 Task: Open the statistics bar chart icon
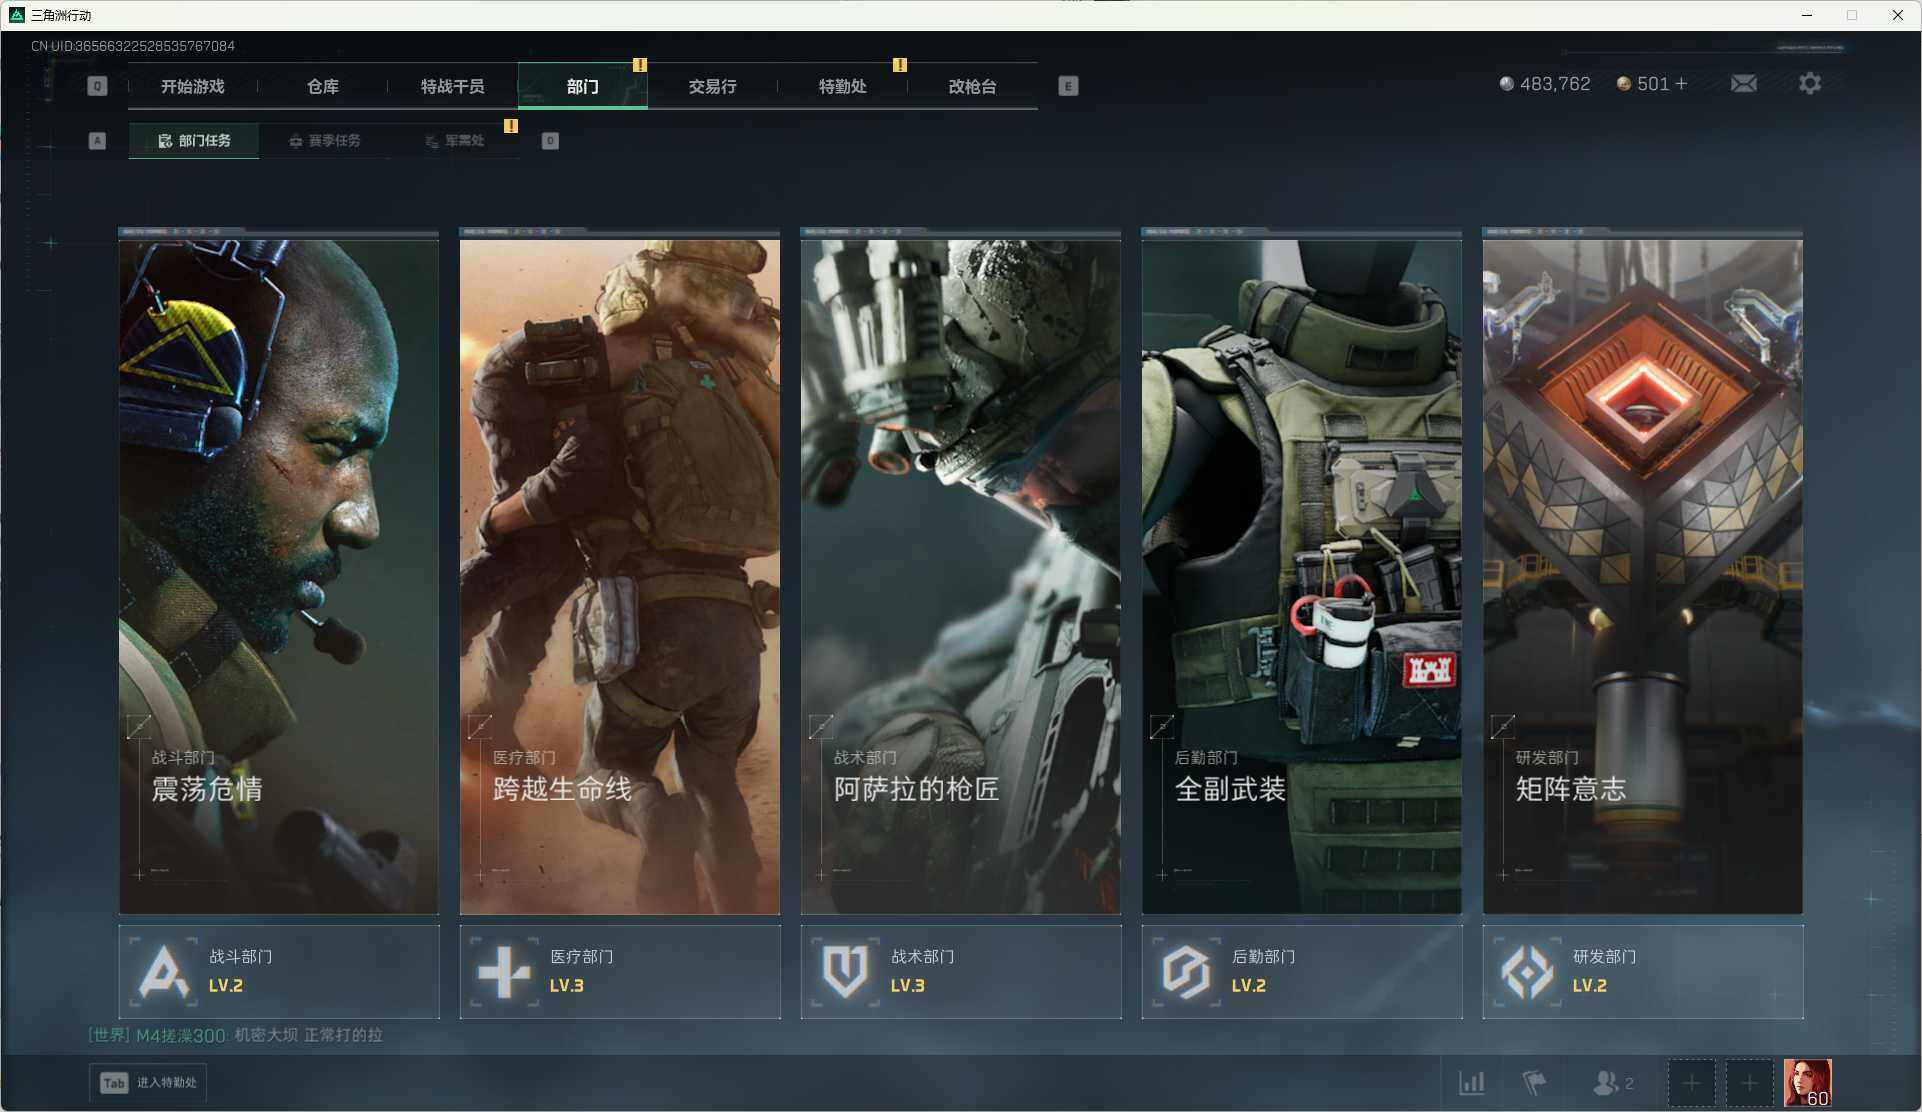tap(1471, 1083)
